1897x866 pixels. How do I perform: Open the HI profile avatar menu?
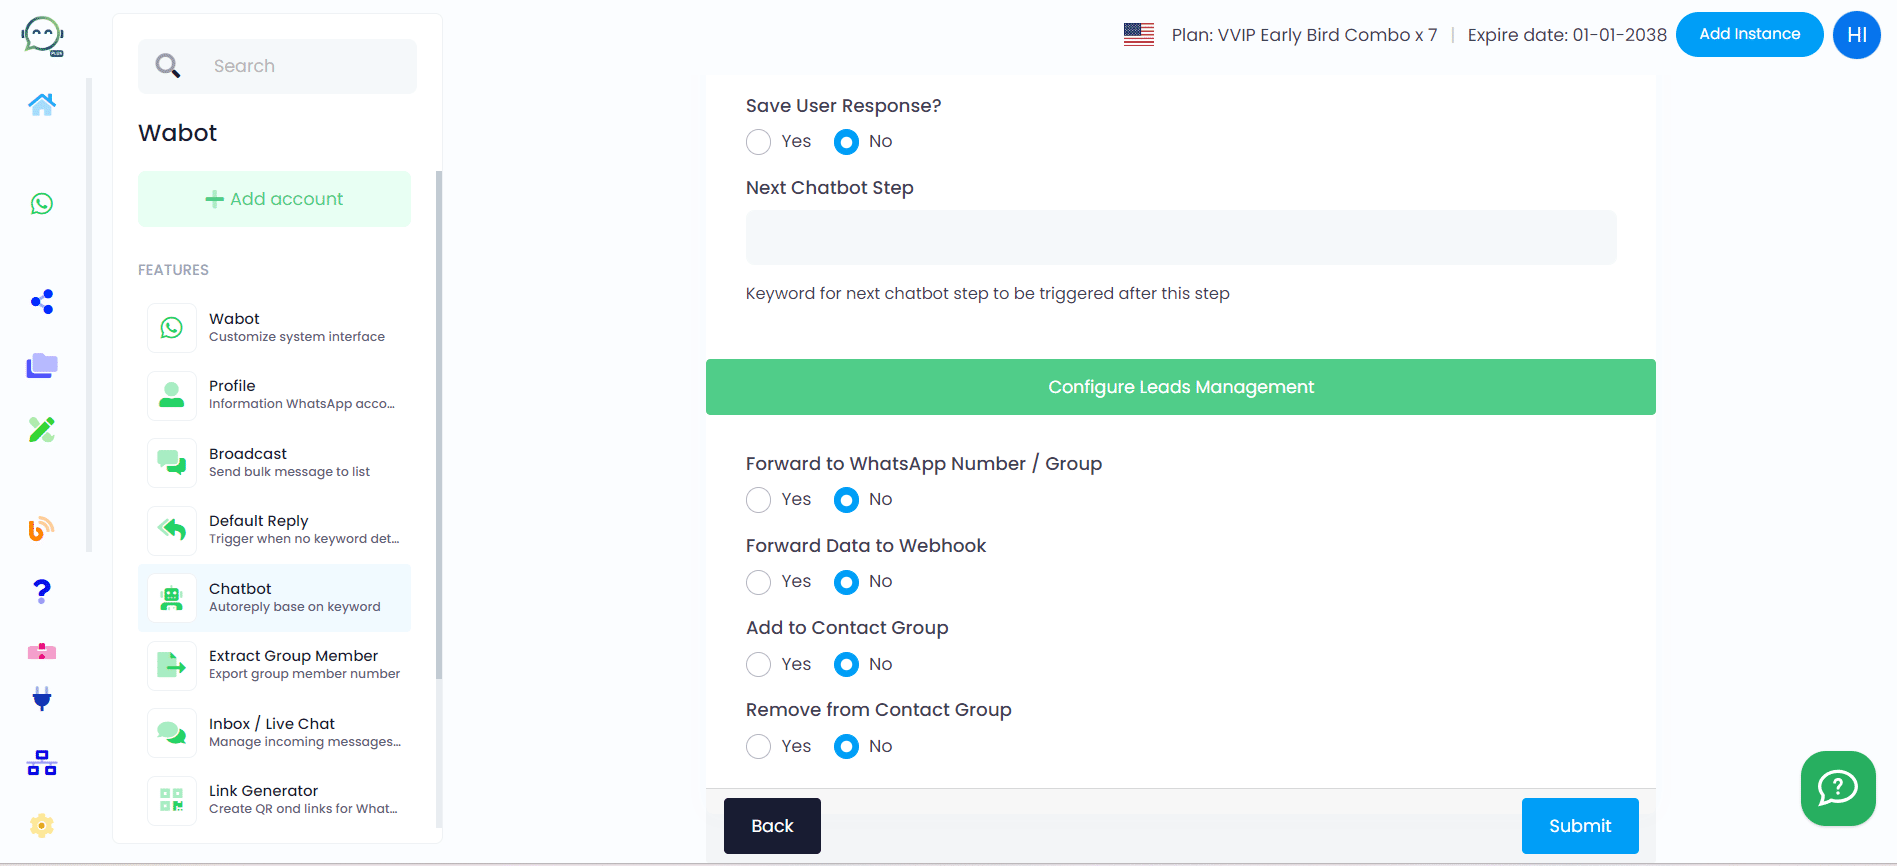pos(1856,34)
